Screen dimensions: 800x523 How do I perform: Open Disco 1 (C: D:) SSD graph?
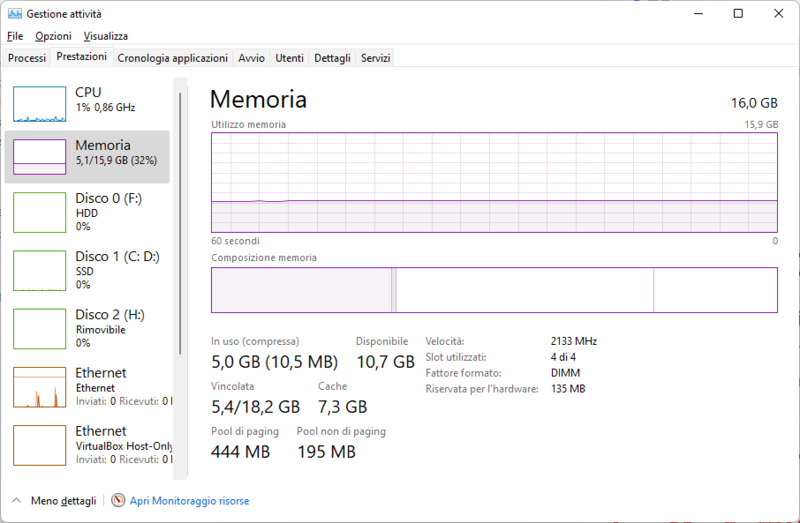click(x=39, y=270)
